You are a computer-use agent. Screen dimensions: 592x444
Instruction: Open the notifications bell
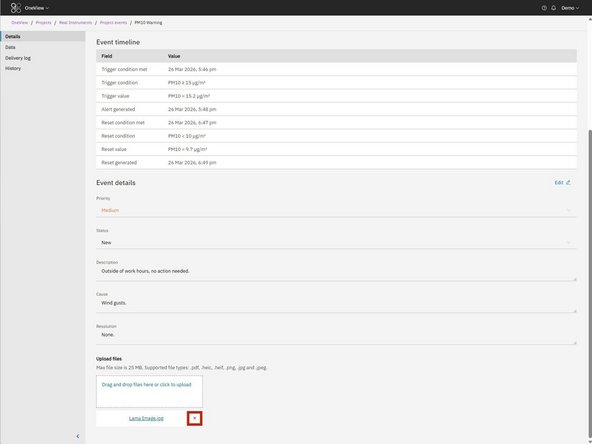pyautogui.click(x=553, y=8)
